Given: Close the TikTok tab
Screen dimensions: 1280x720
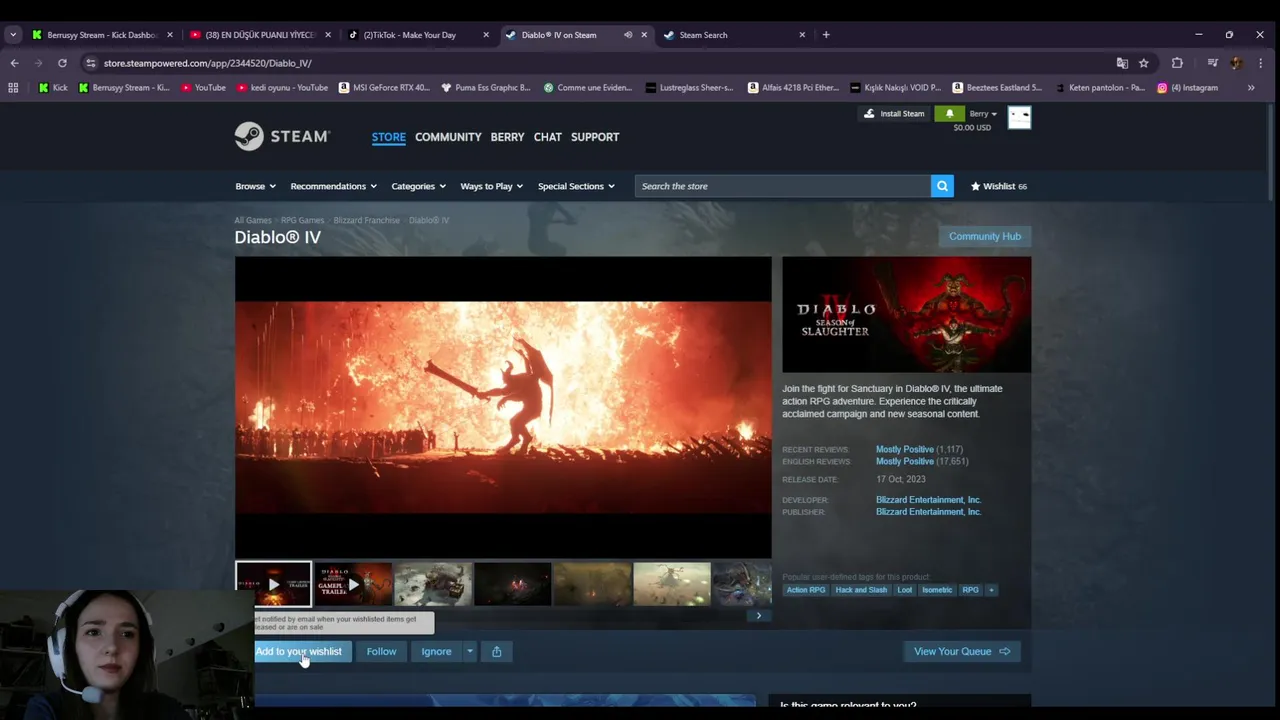Looking at the screenshot, I should [486, 35].
